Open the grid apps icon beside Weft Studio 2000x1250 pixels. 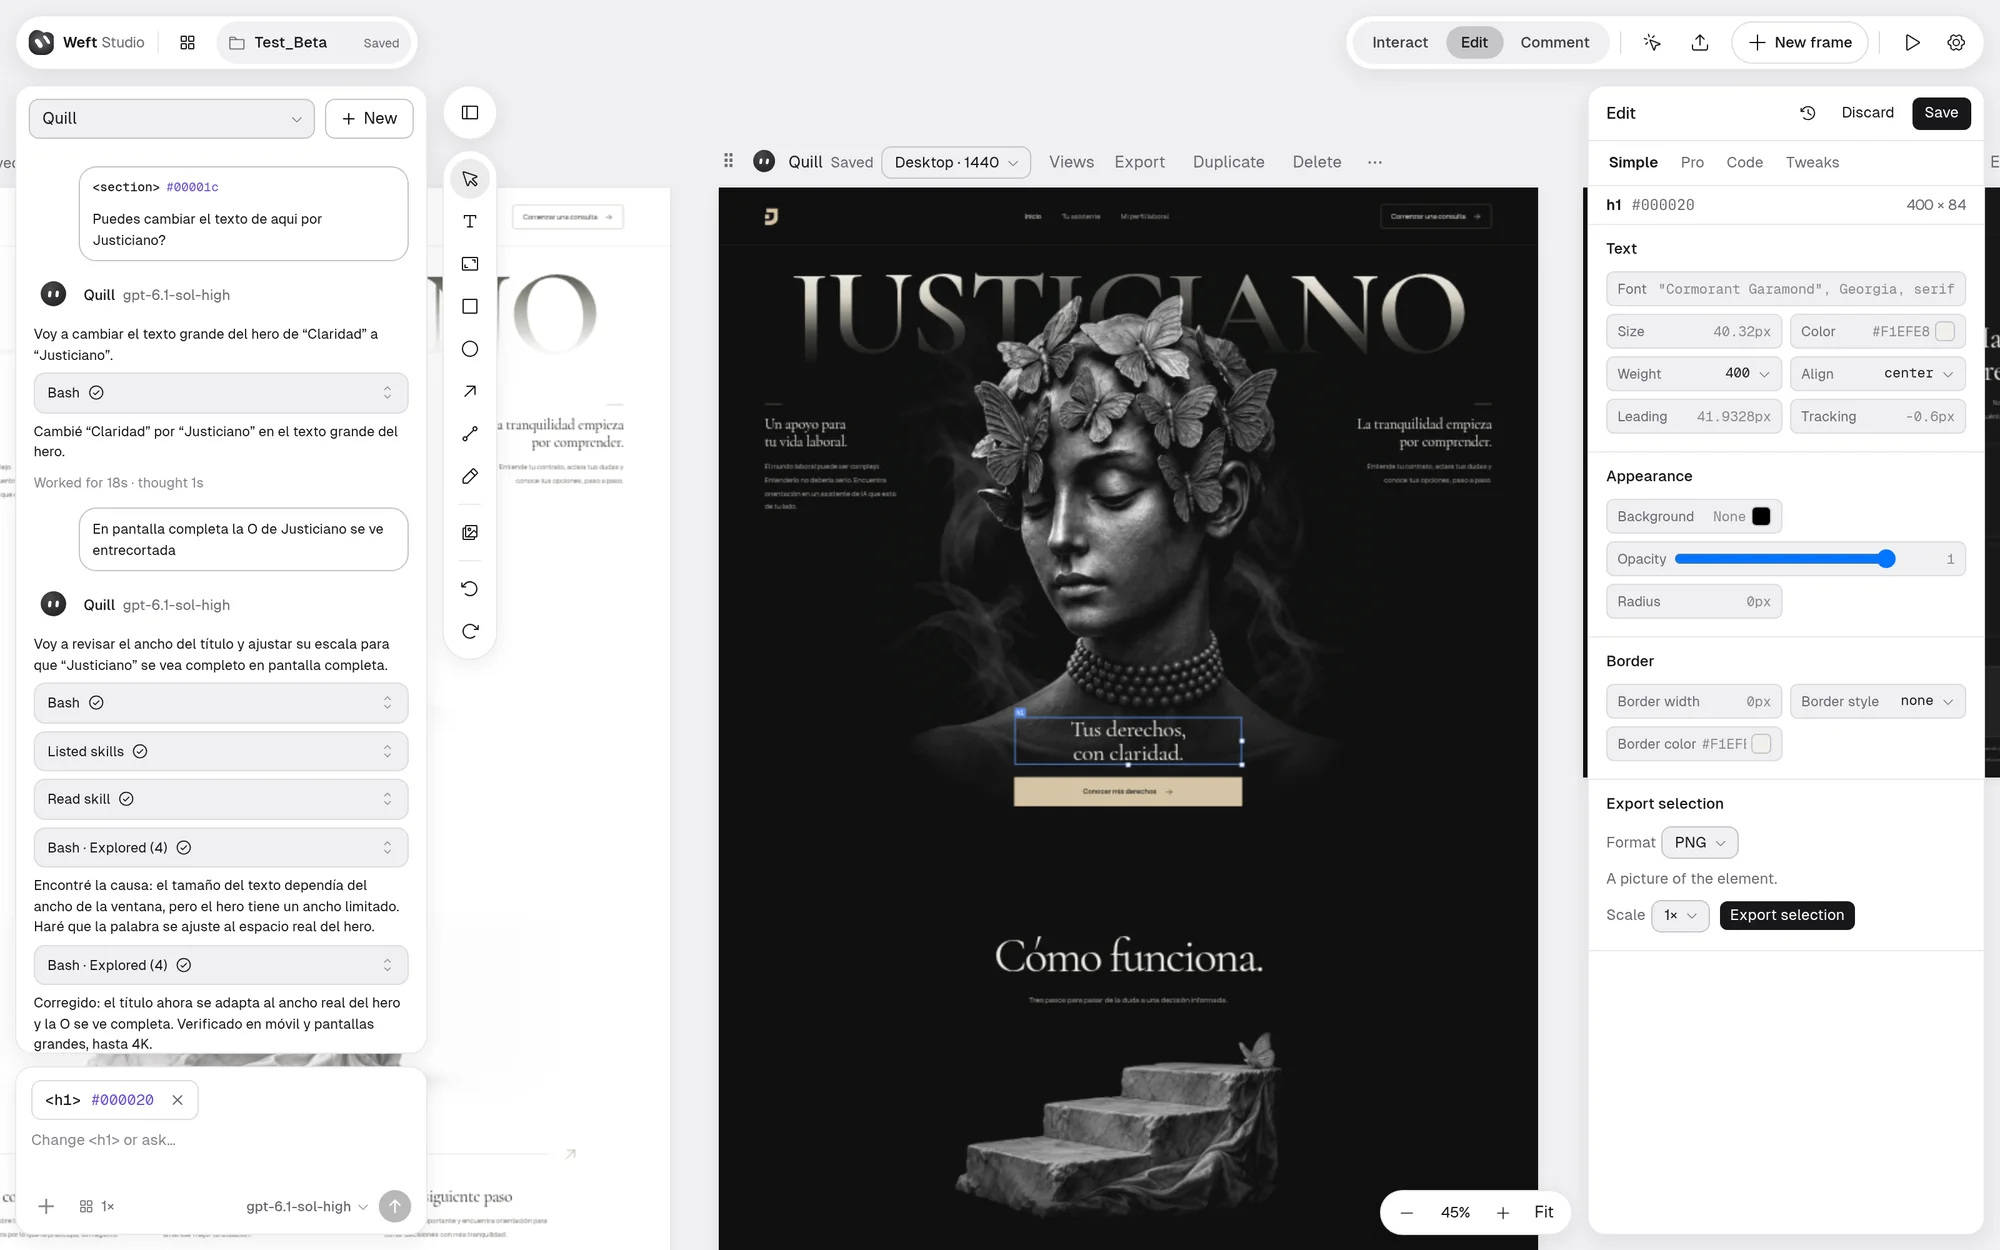[x=187, y=43]
